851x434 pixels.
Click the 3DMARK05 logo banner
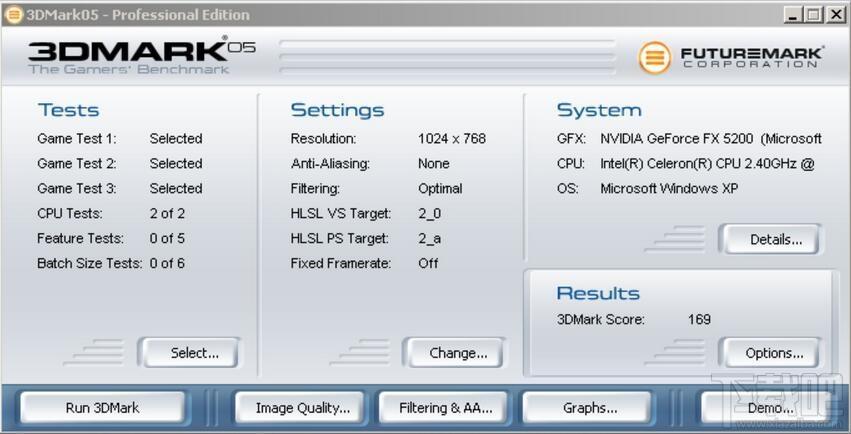click(142, 55)
